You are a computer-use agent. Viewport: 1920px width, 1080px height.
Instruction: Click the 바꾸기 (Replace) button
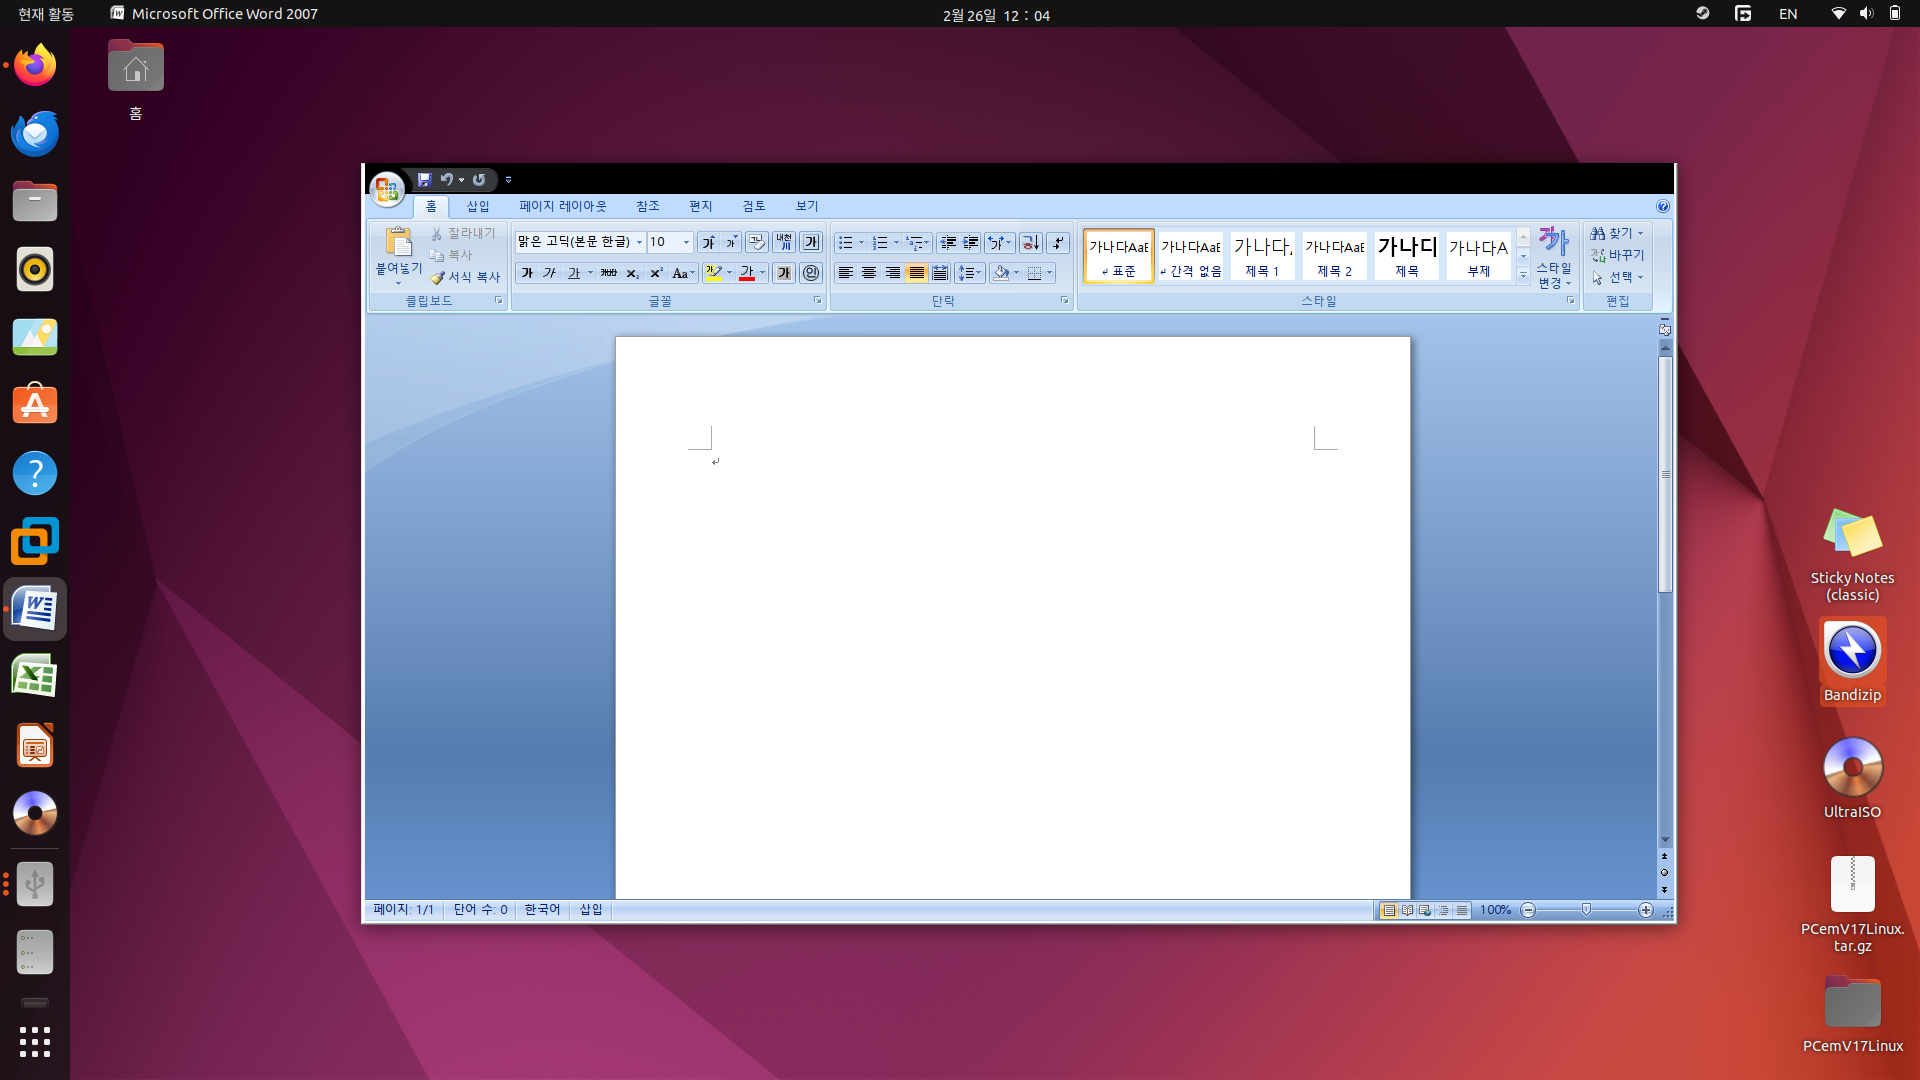pos(1618,255)
